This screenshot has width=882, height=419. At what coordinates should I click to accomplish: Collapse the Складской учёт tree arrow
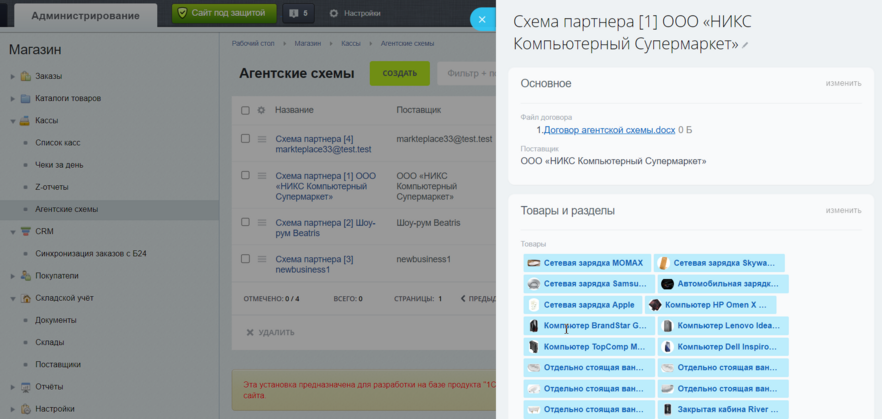[x=12, y=299]
